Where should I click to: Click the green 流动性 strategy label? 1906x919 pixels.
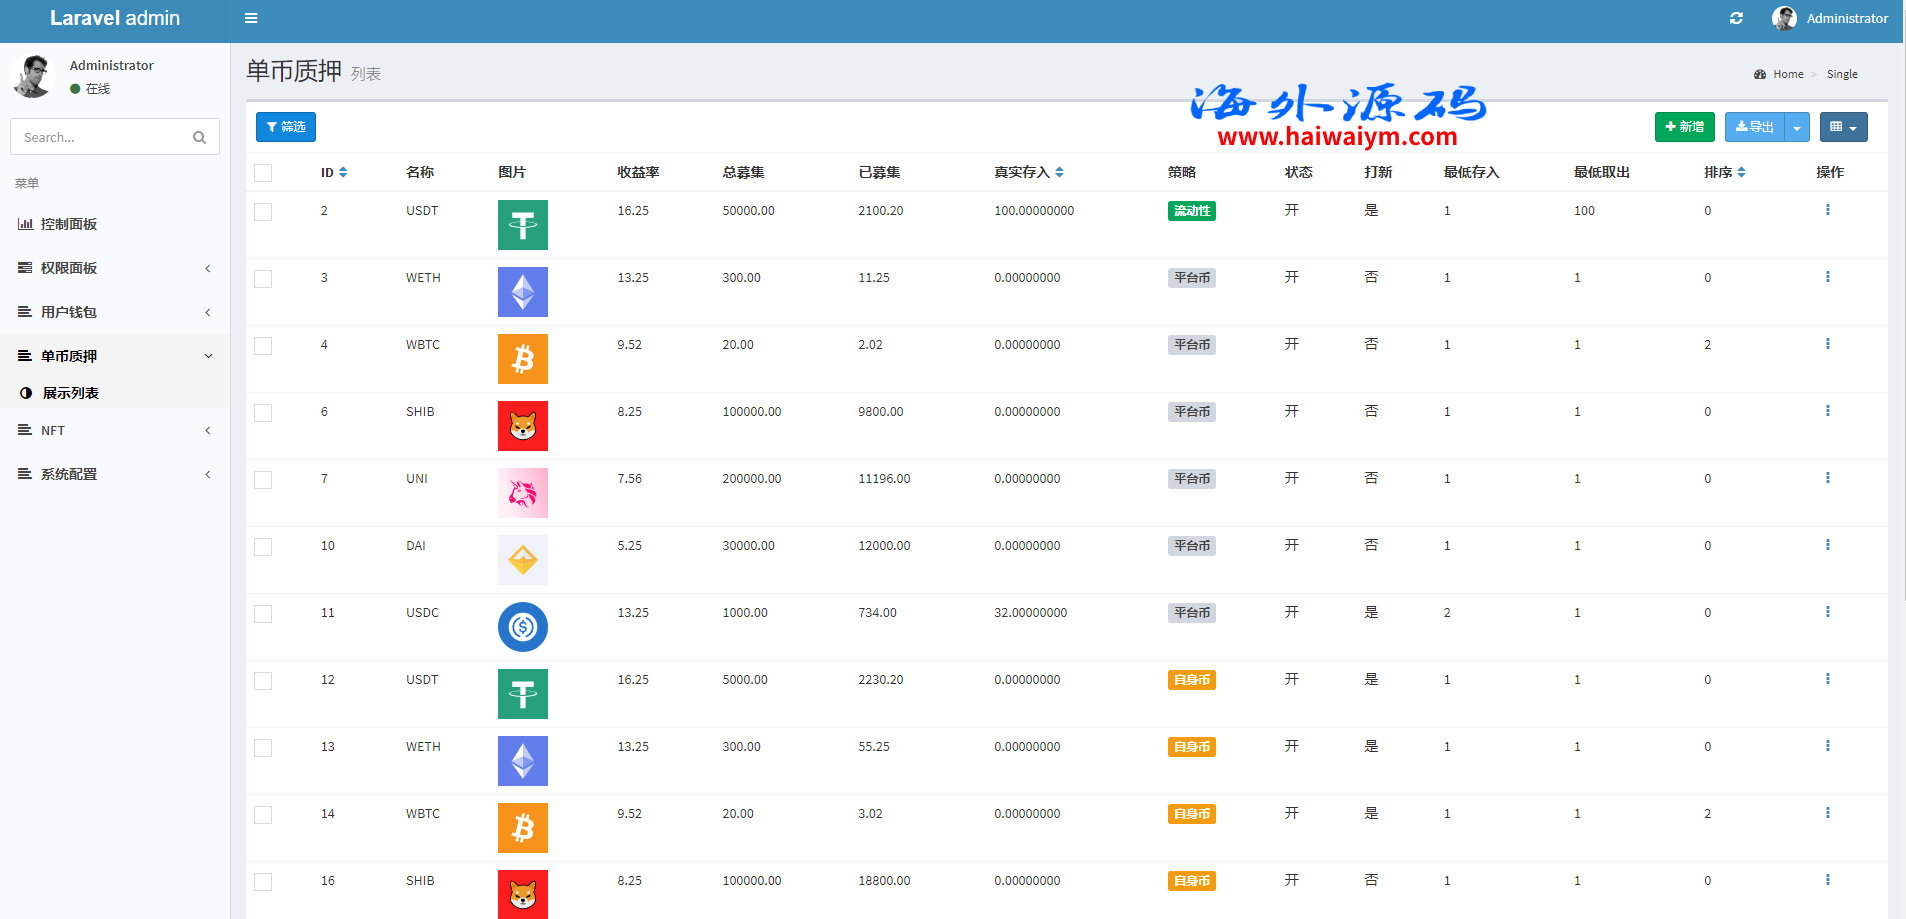coord(1191,211)
